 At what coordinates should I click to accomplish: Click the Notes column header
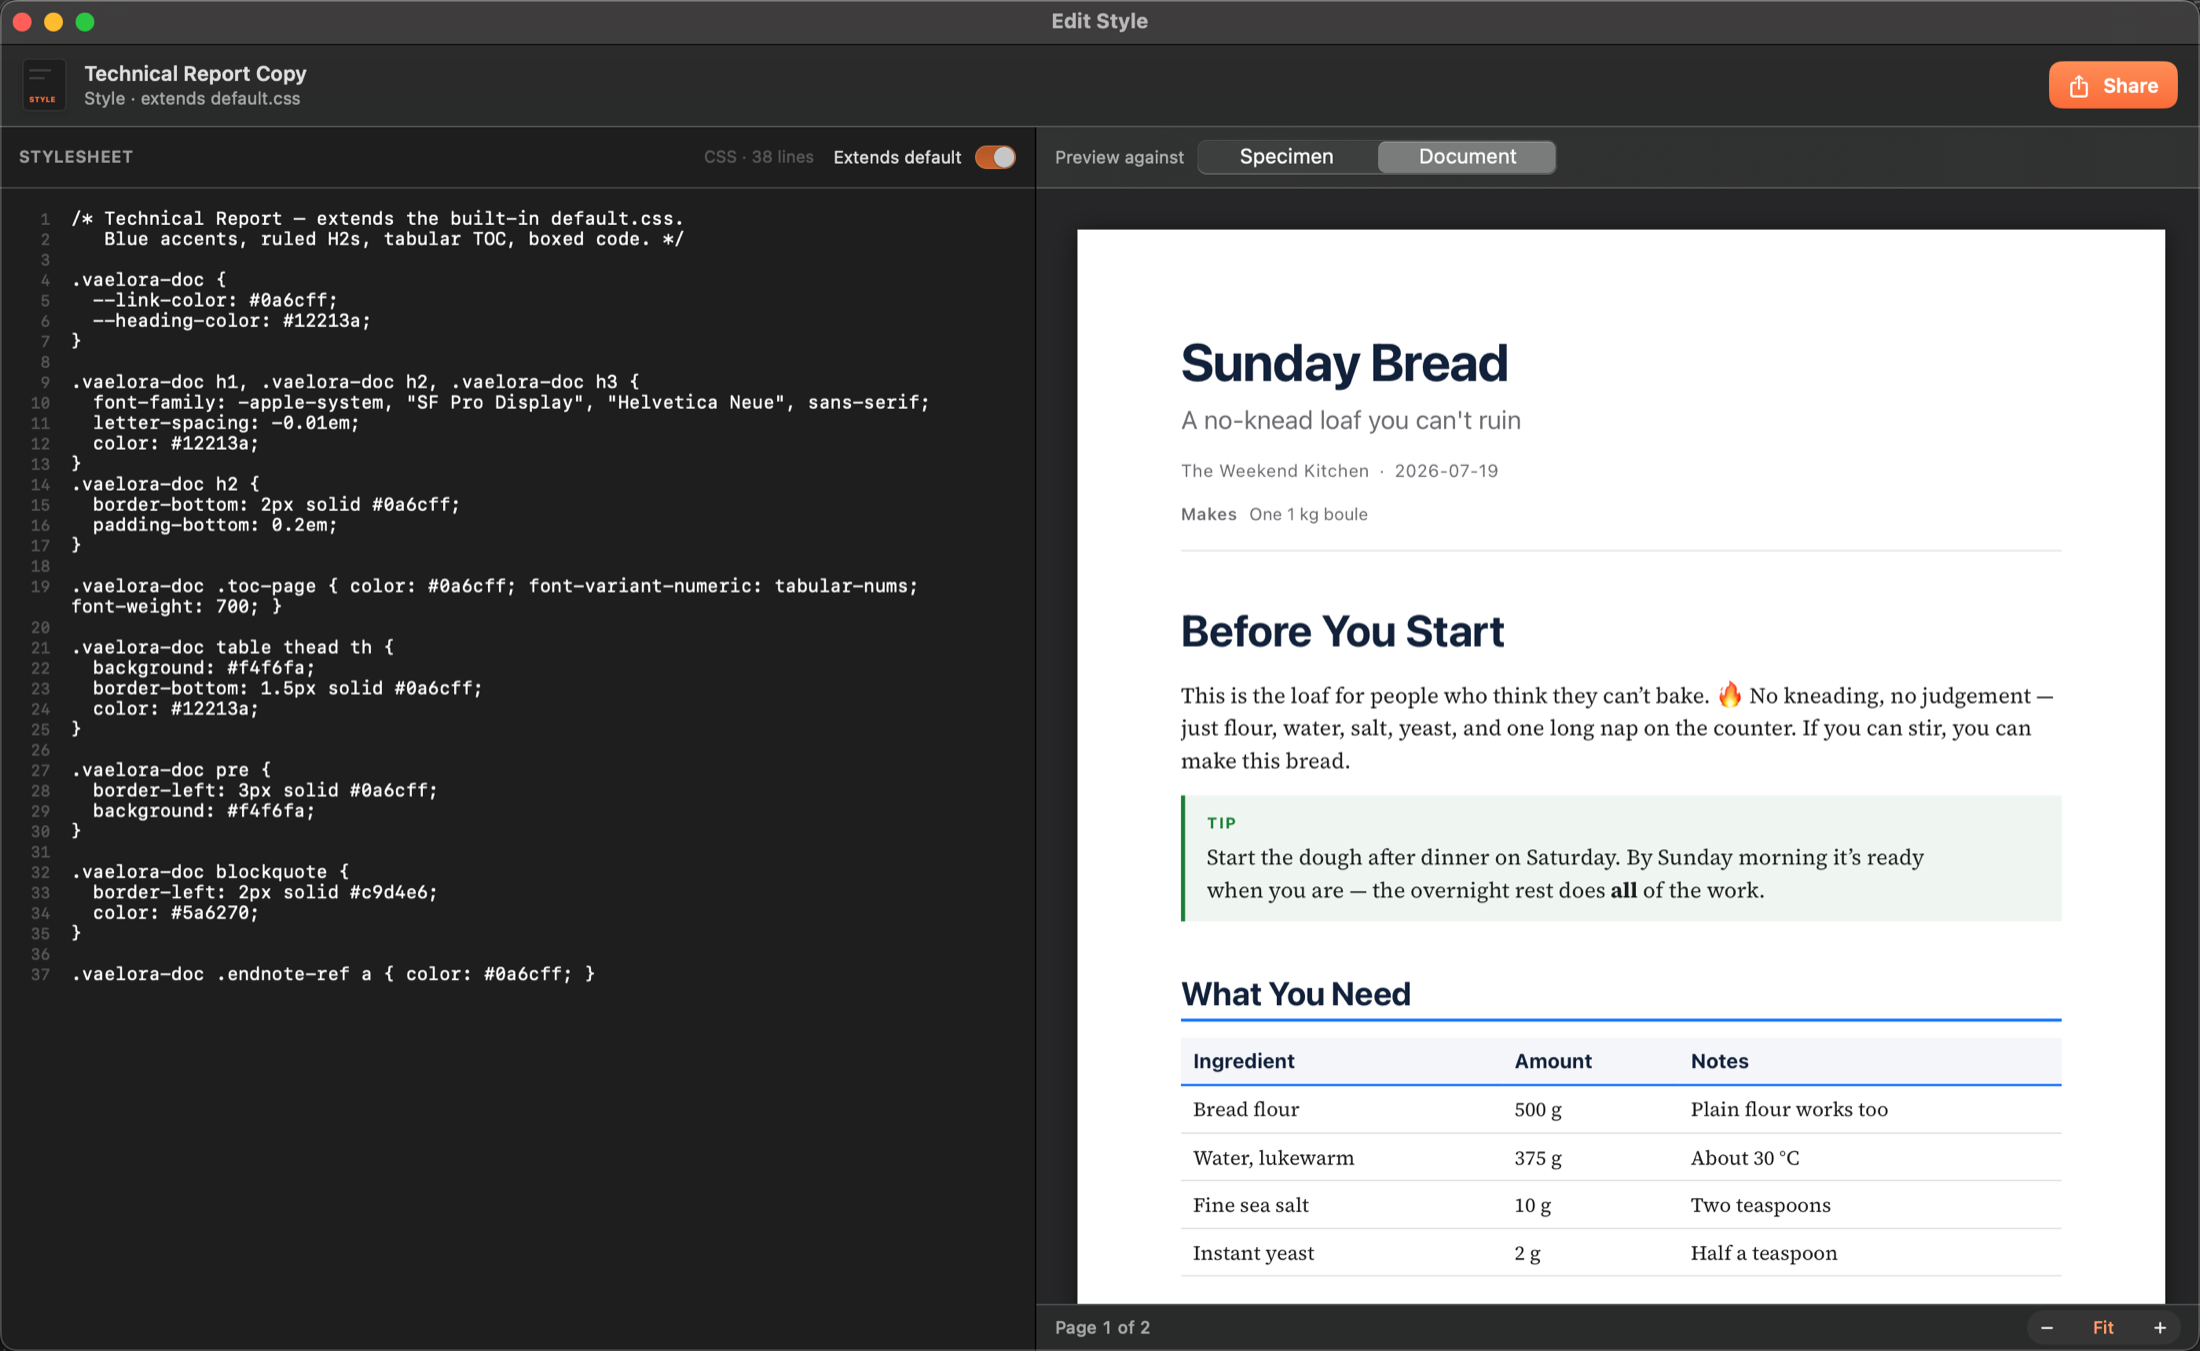tap(1719, 1061)
